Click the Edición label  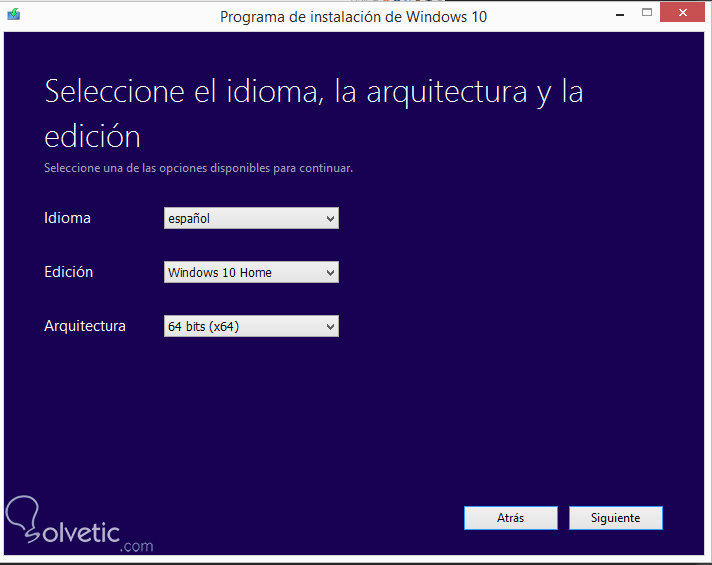click(69, 272)
